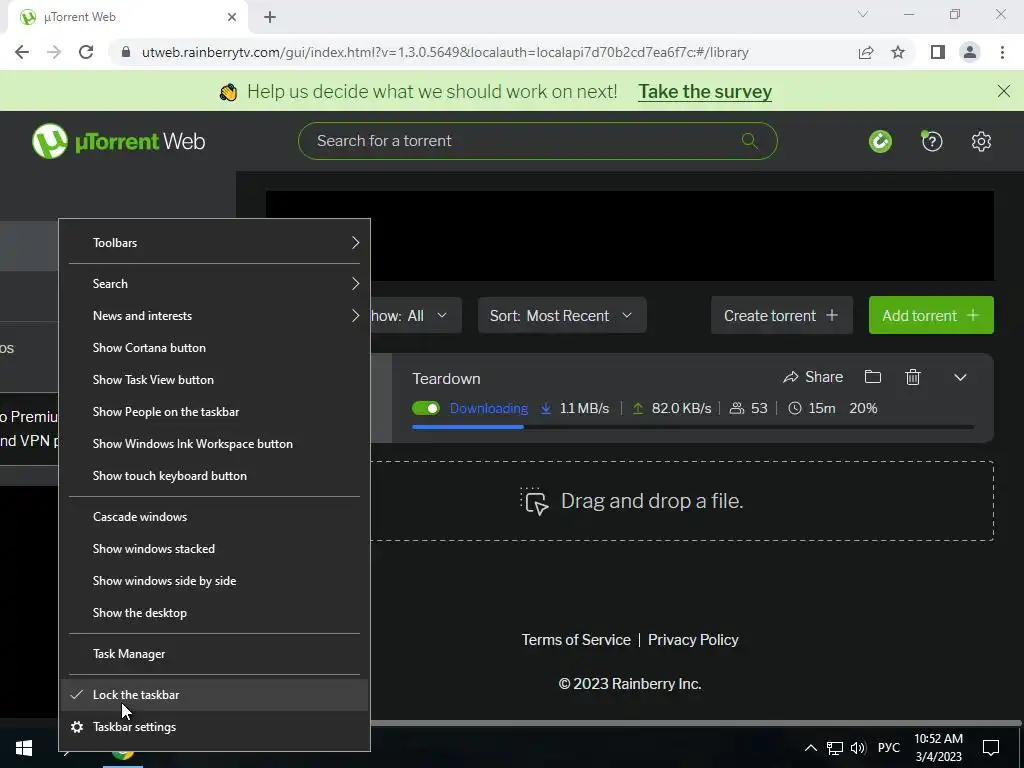The width and height of the screenshot is (1024, 768).
Task: Click Add torrent button
Action: 931,315
